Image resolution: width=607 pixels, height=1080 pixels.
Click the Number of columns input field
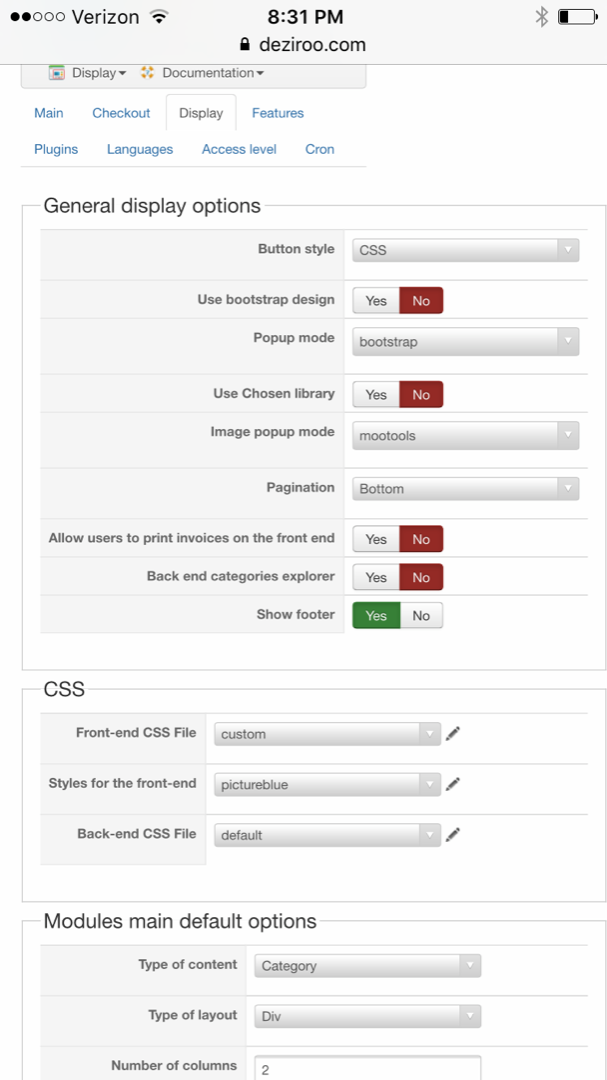[367, 1069]
